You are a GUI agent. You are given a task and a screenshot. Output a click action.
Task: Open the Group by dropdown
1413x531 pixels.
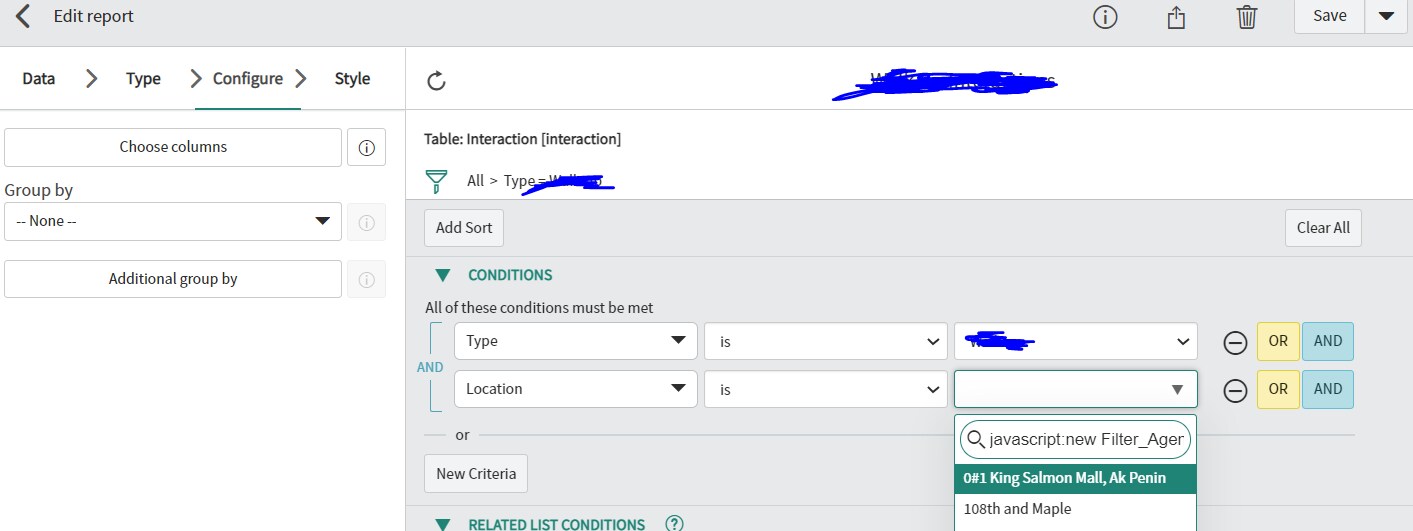point(173,221)
